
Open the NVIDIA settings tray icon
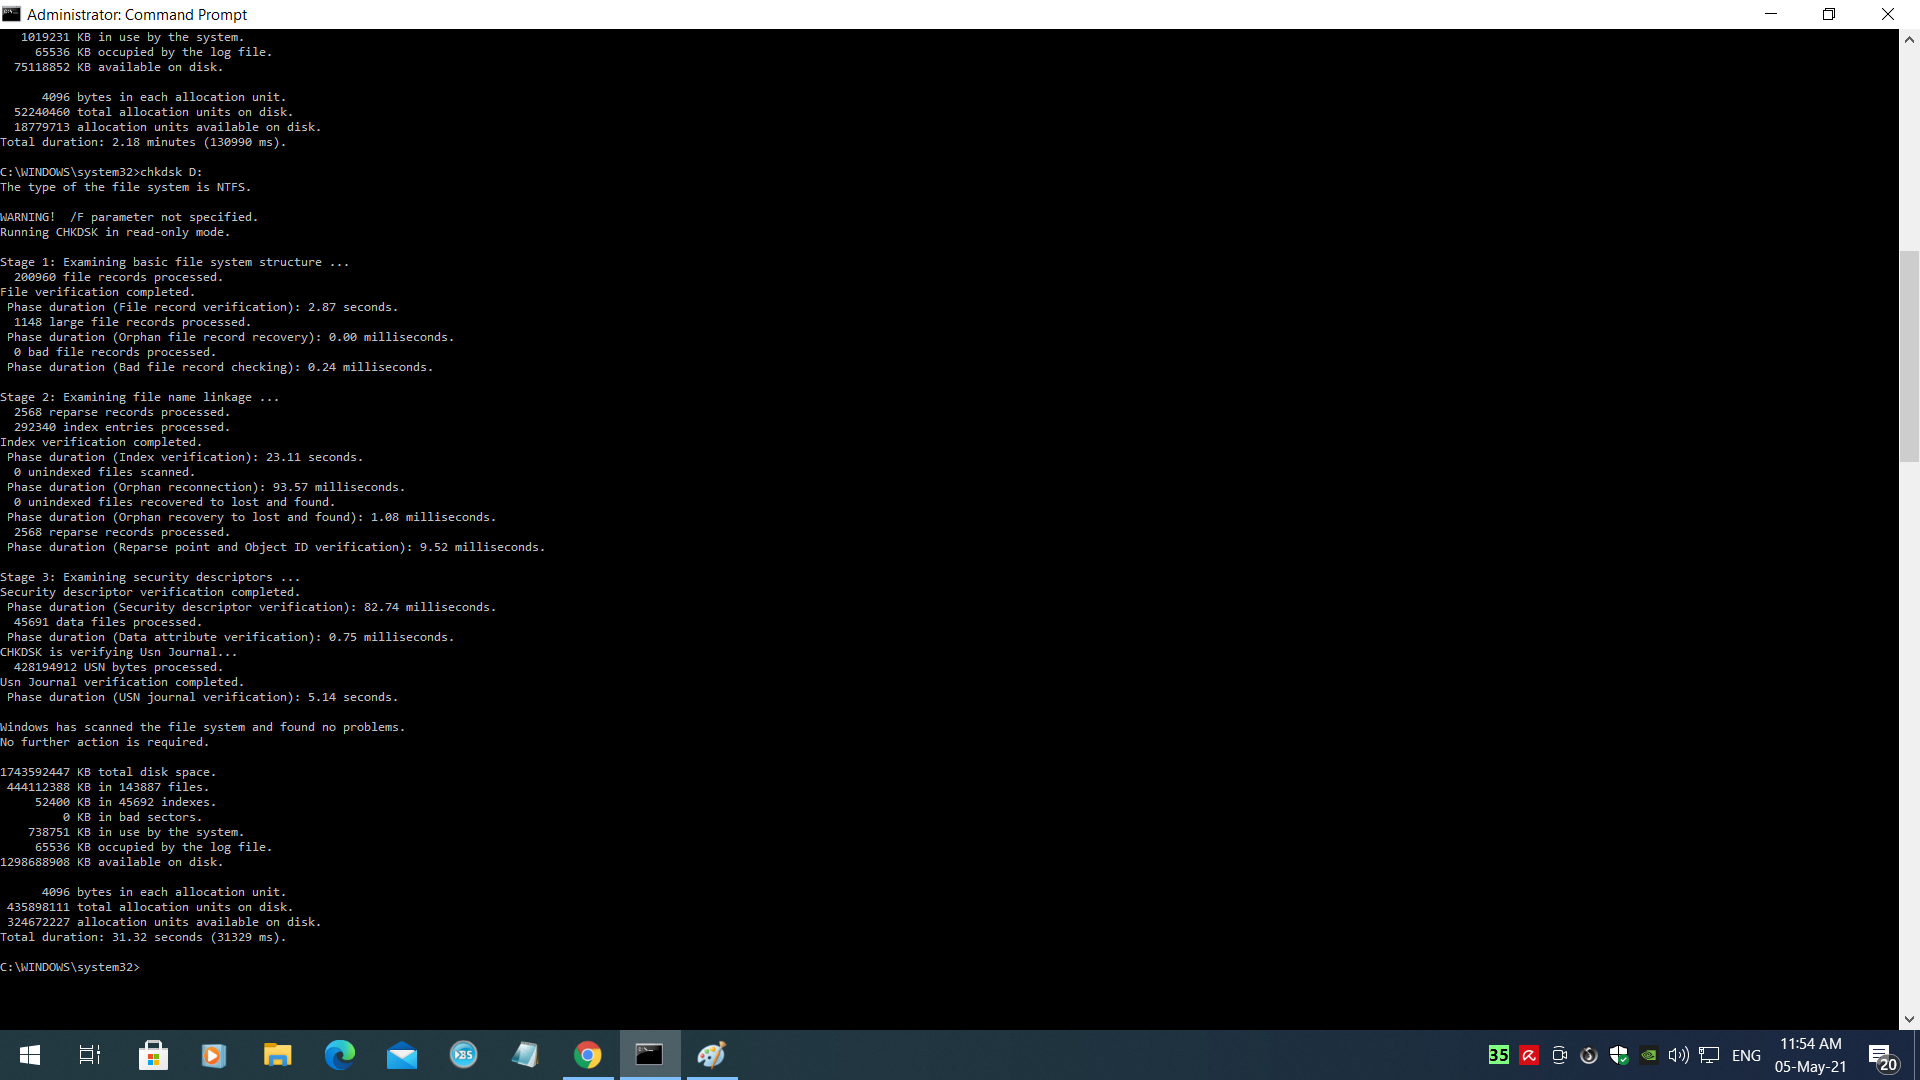tap(1649, 1055)
